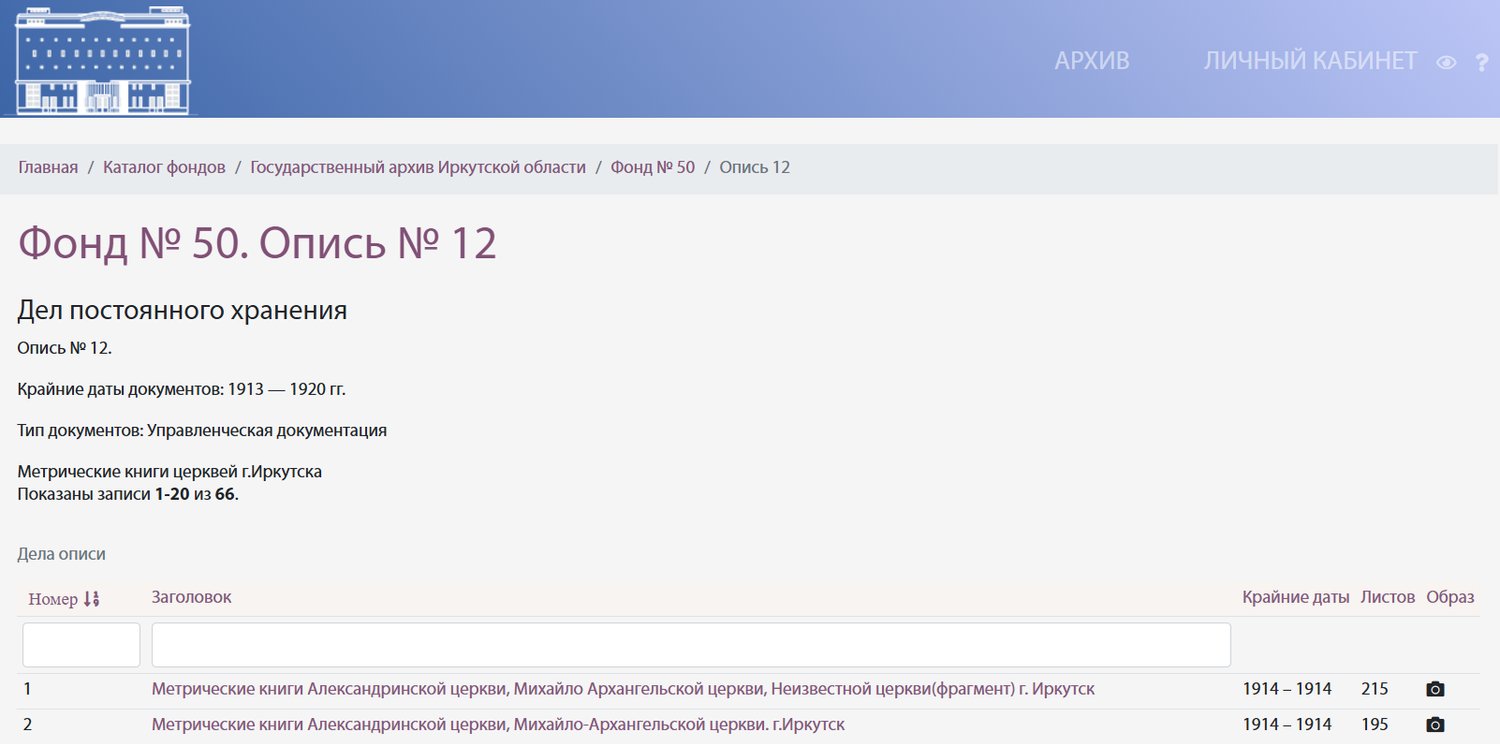Click the Крайние даты документов: 1913 — 1920 line

[181, 389]
